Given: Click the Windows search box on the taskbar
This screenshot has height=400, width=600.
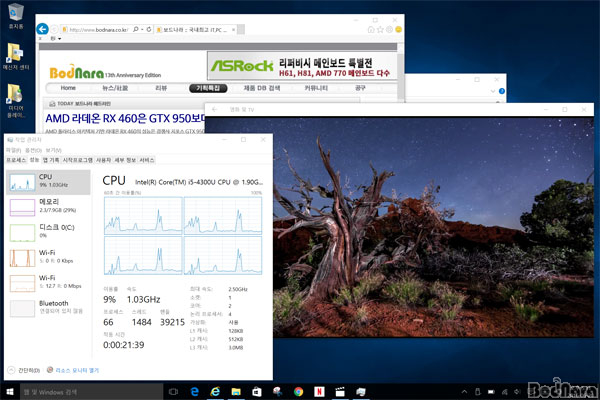Looking at the screenshot, I should (91, 392).
